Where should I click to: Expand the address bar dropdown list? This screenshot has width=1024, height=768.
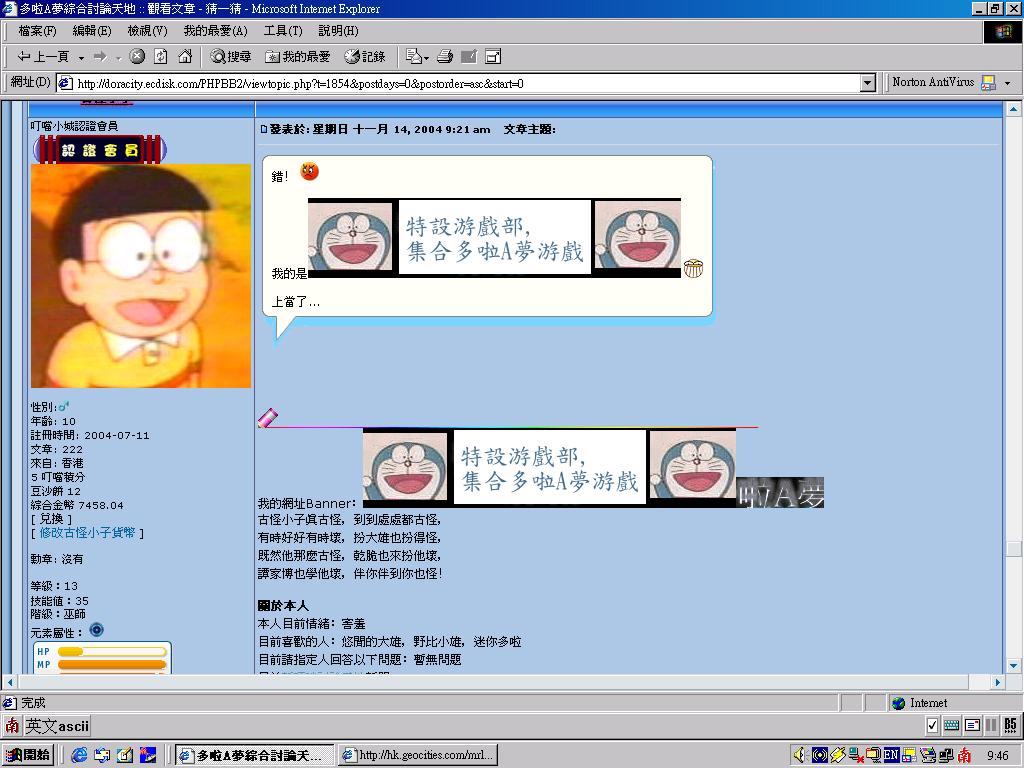pos(868,84)
